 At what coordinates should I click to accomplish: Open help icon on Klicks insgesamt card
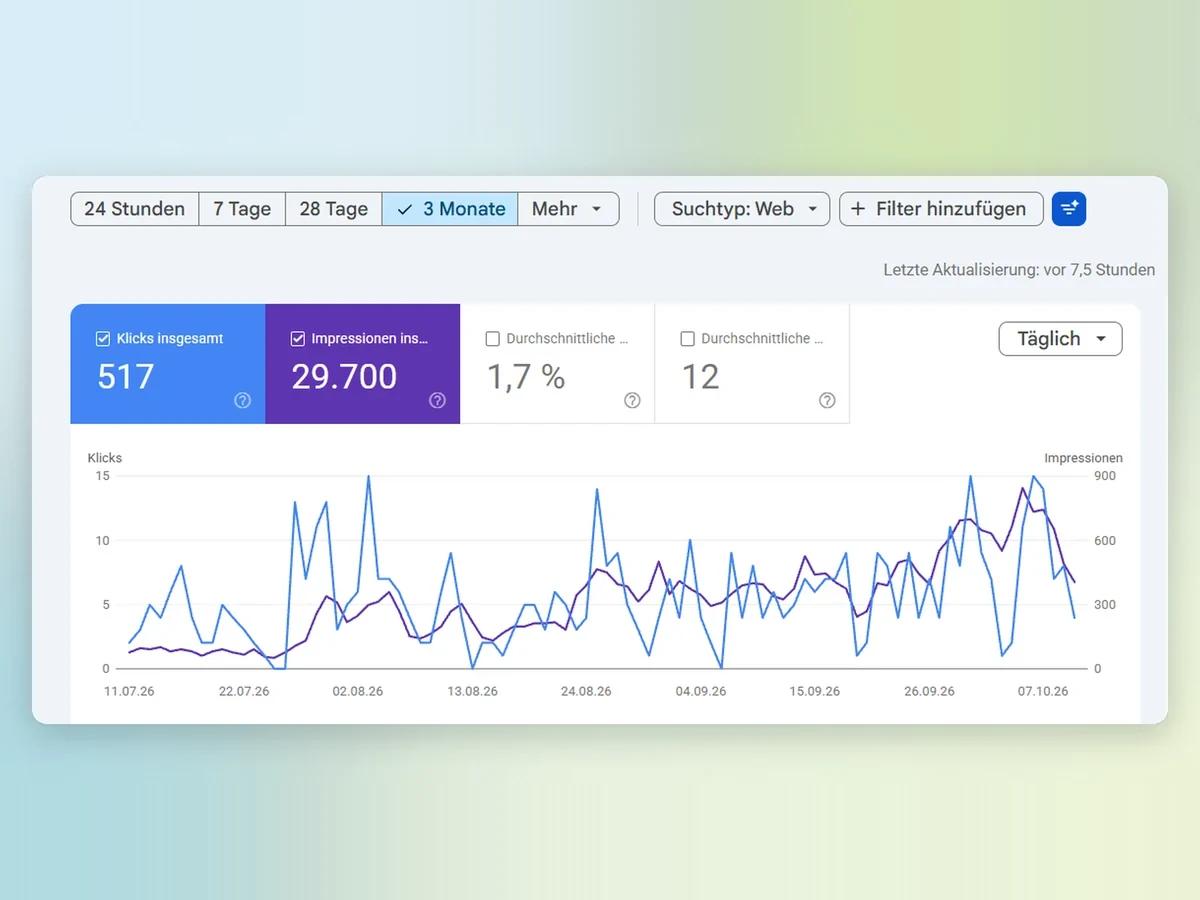242,400
